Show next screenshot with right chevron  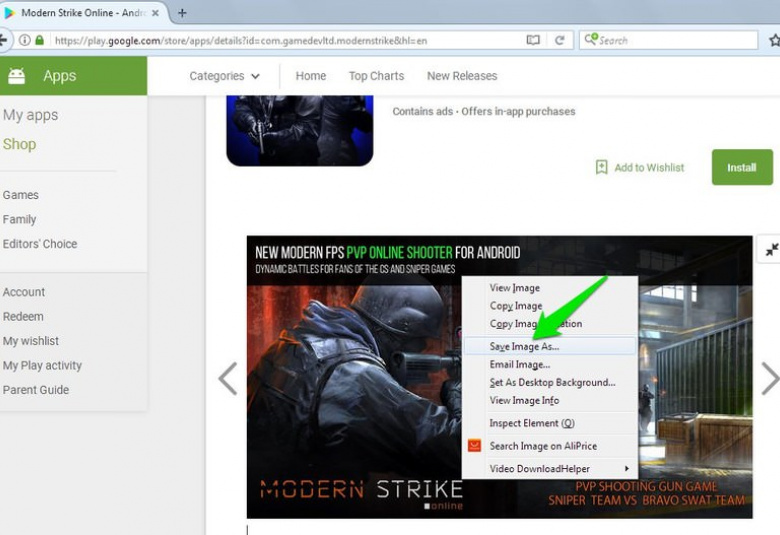click(771, 379)
